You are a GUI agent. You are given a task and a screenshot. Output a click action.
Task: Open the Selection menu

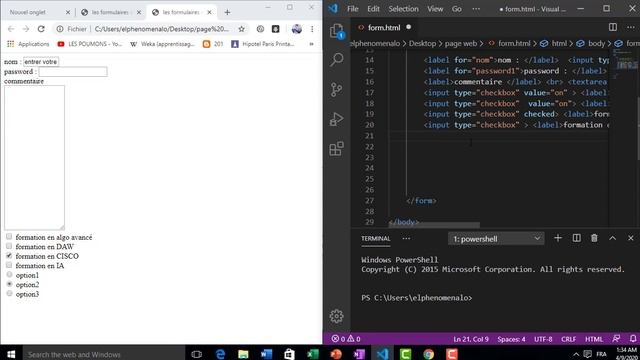click(x=403, y=9)
